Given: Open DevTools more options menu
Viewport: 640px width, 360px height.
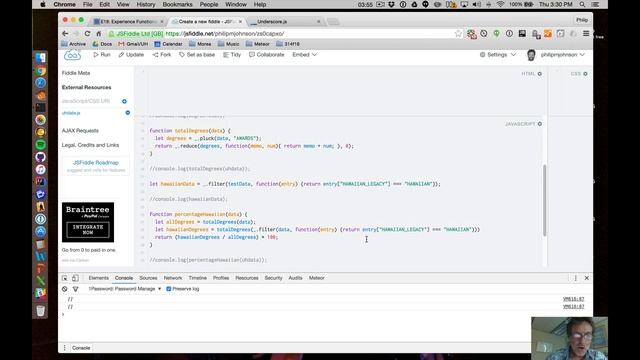Looking at the screenshot, I should 576,278.
